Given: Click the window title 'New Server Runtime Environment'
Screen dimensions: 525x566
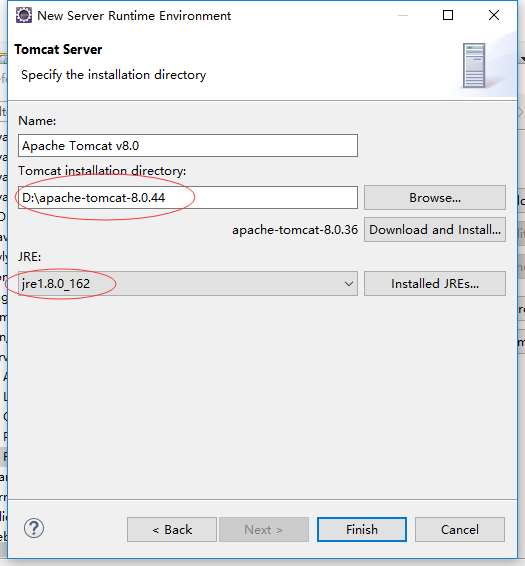Looking at the screenshot, I should point(134,16).
